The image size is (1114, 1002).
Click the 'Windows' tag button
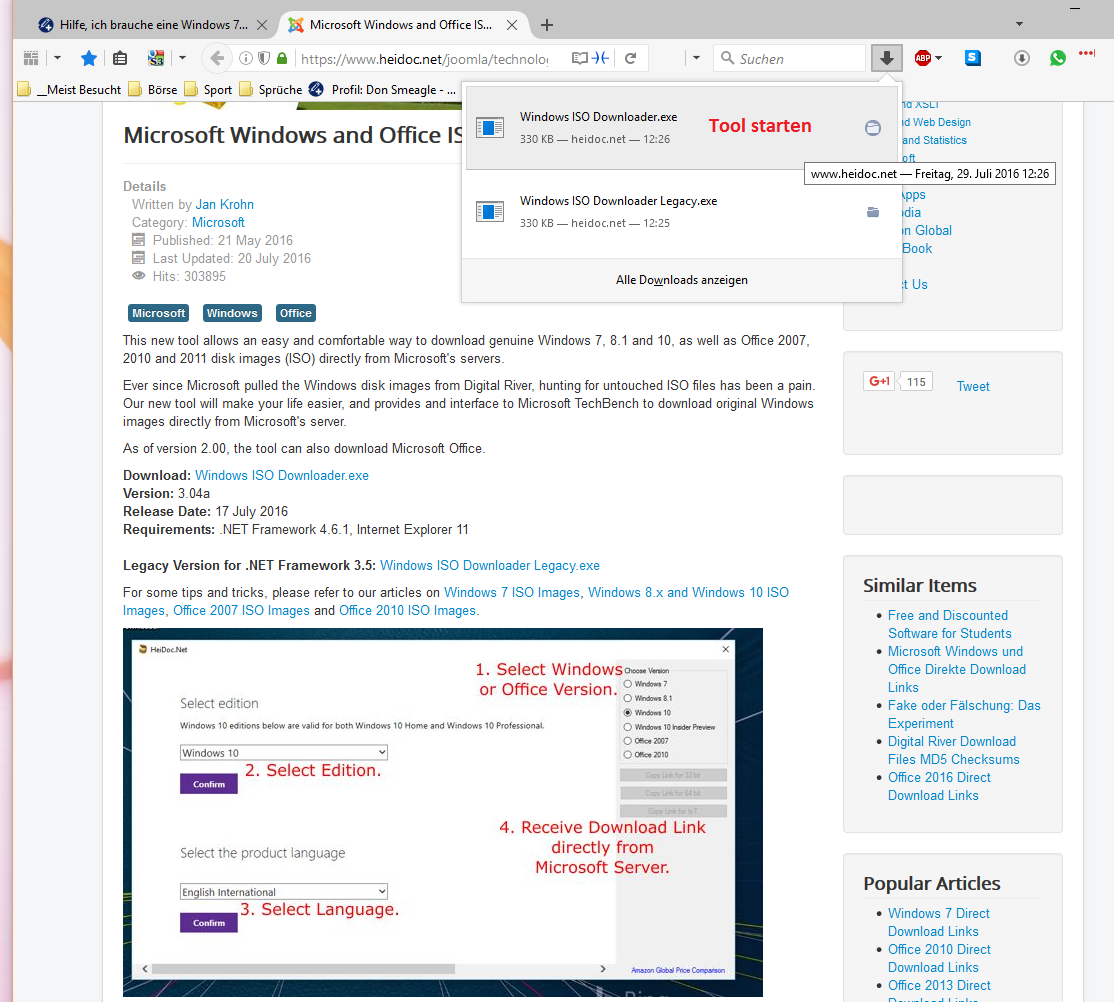tap(232, 313)
